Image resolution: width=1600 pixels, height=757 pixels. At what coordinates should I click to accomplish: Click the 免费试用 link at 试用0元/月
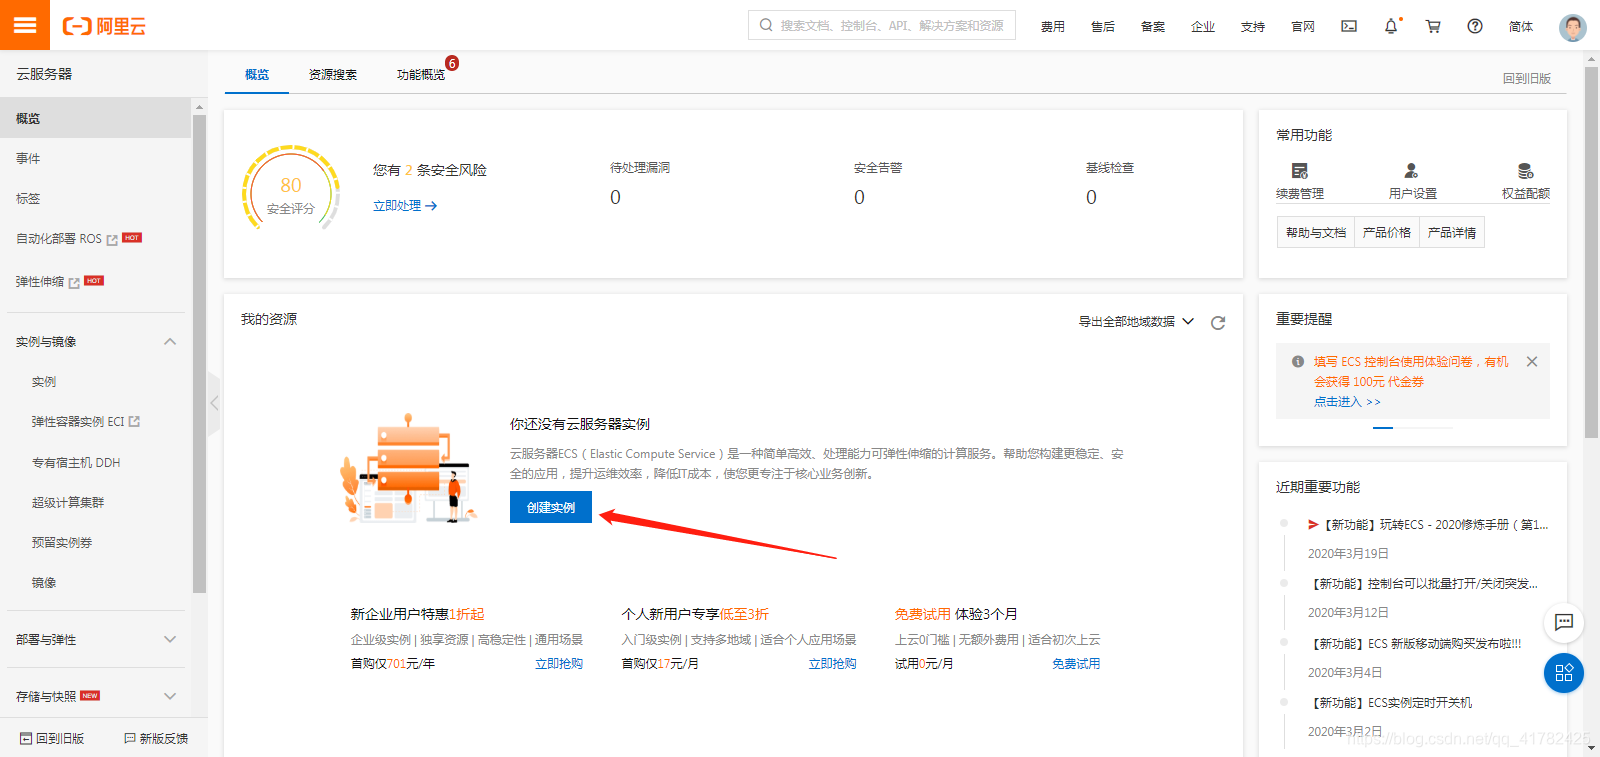point(1076,664)
